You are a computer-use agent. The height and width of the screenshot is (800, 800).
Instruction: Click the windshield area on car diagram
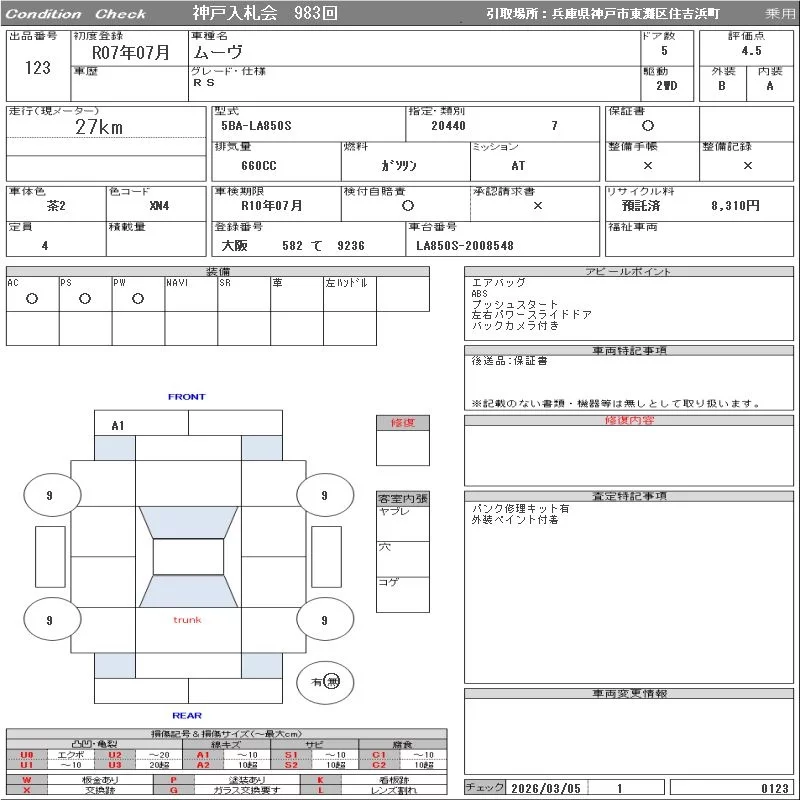click(x=187, y=524)
